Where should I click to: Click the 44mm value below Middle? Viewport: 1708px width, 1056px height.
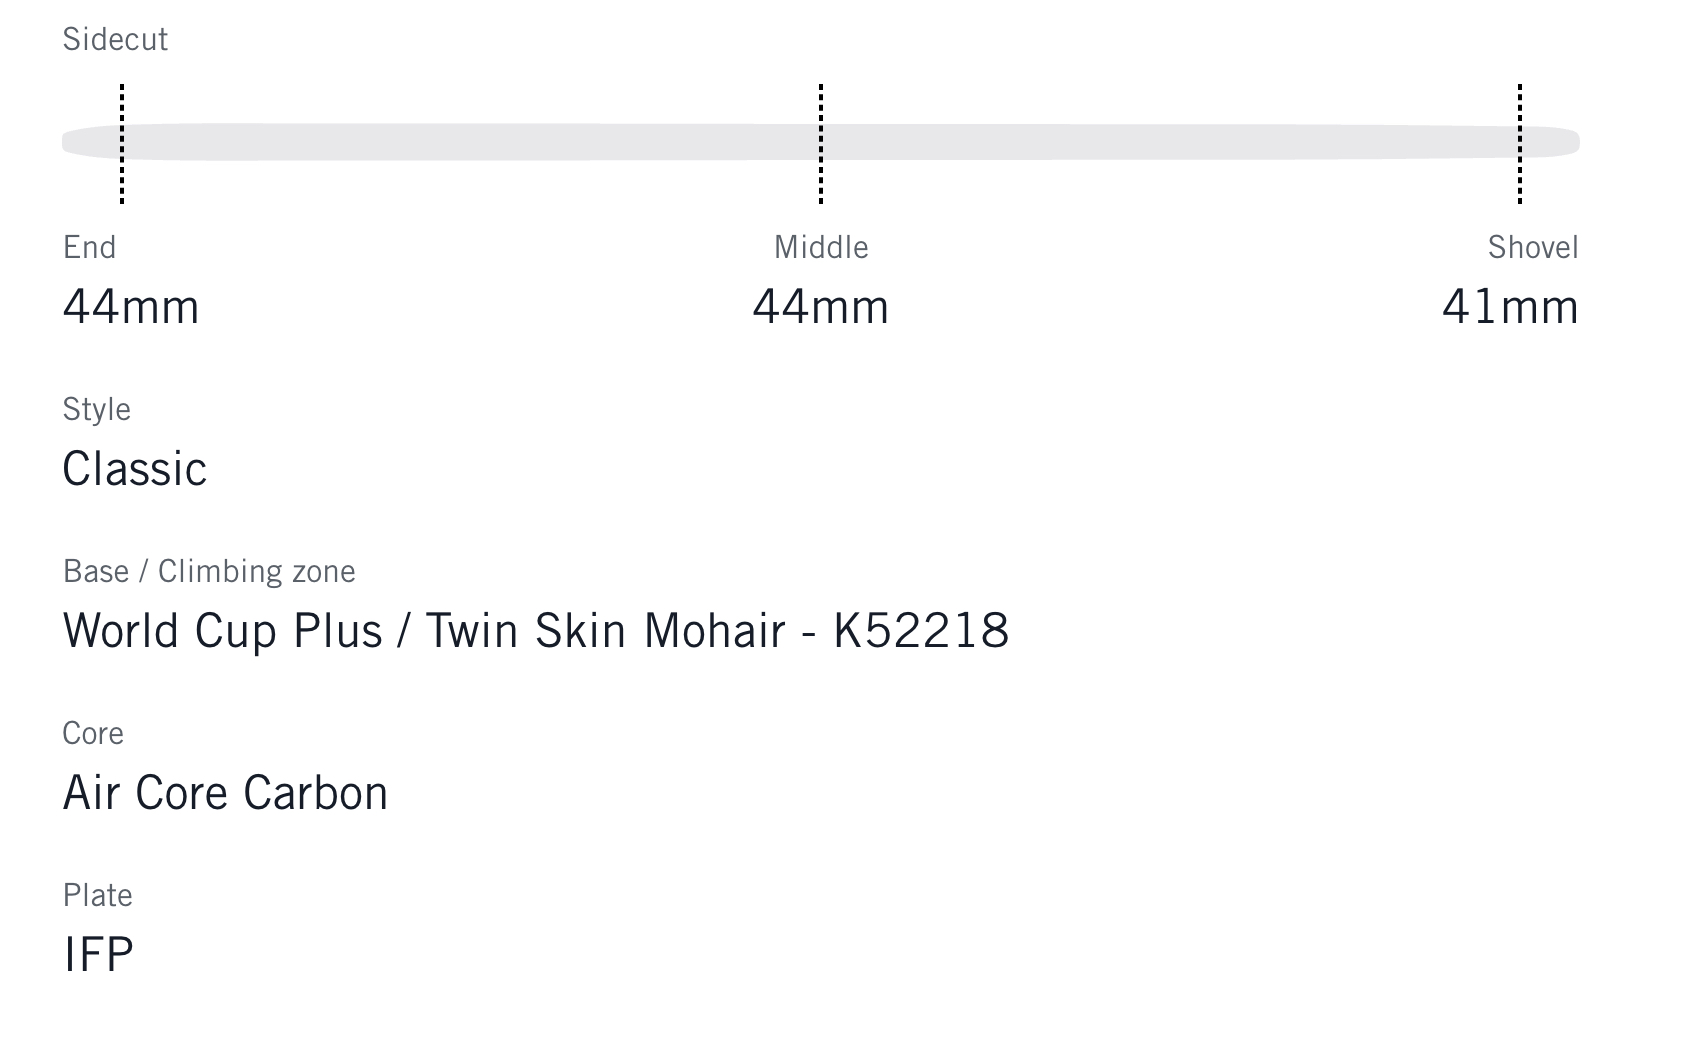[x=821, y=307]
